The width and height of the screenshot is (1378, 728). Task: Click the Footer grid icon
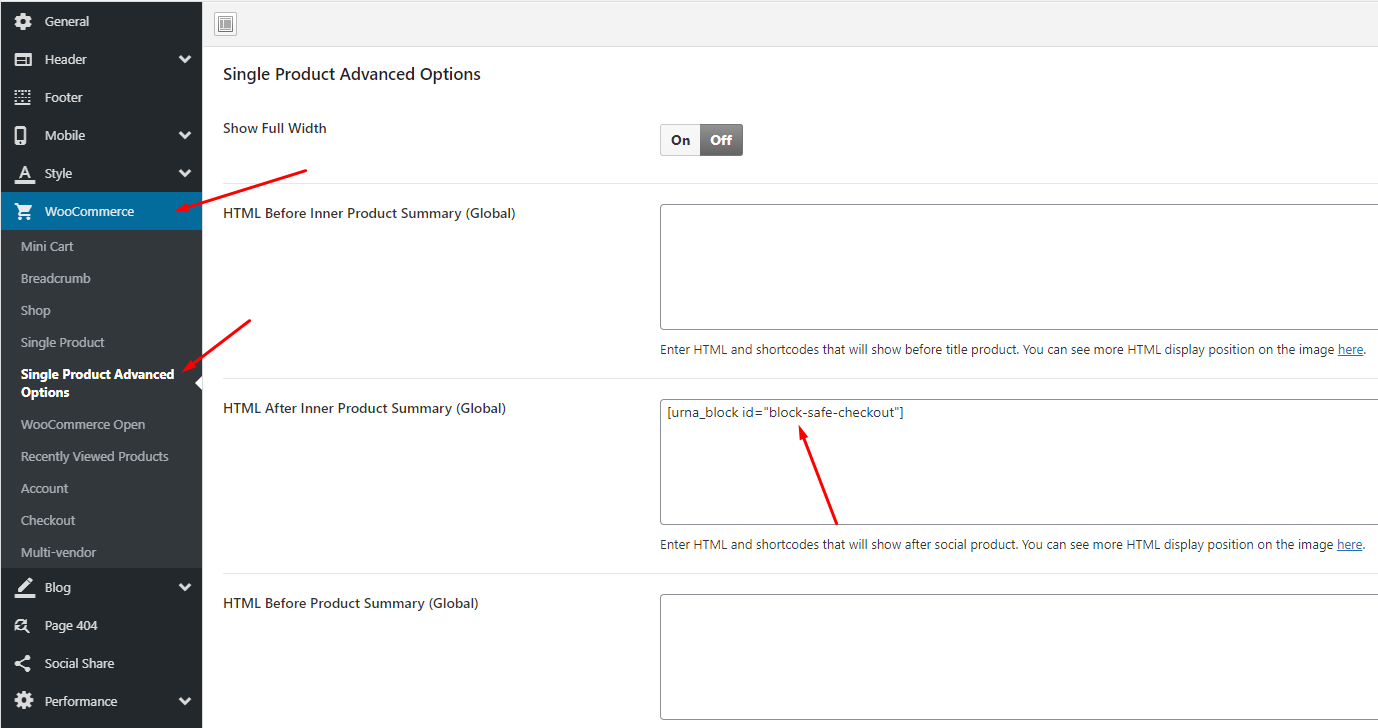[x=23, y=97]
